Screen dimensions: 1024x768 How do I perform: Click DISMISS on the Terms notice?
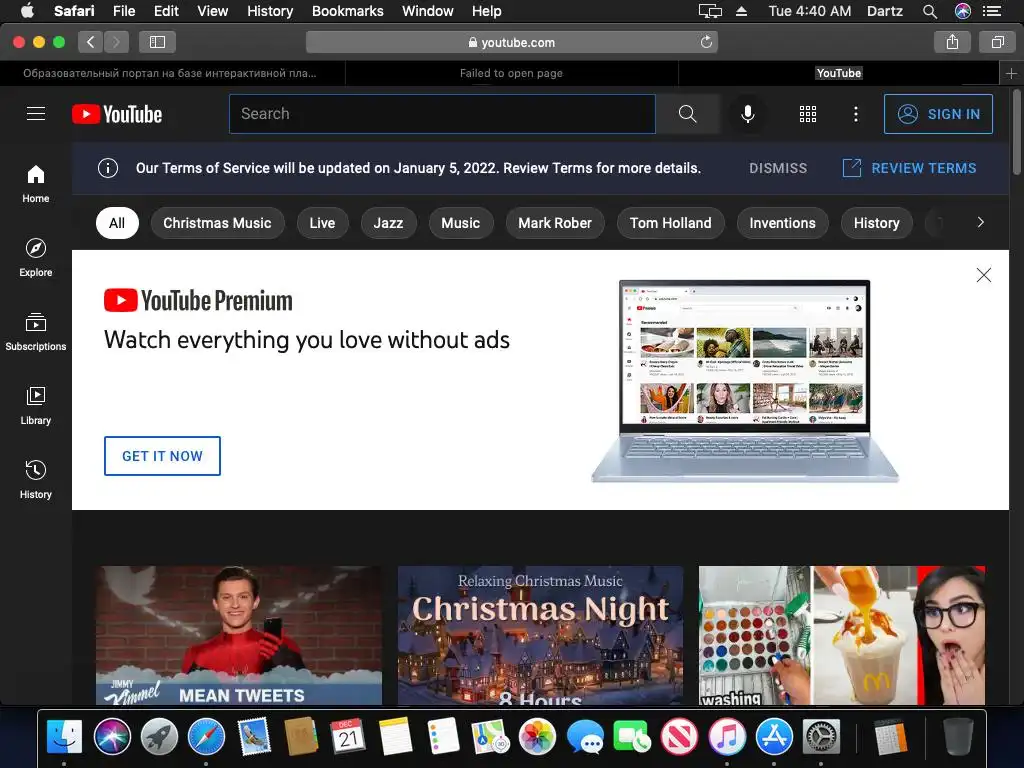pos(778,168)
